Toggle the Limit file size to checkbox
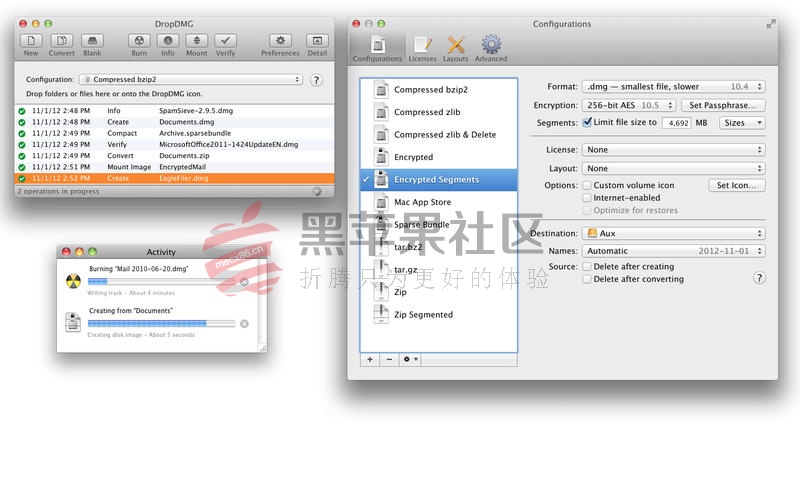The image size is (800, 500). point(587,122)
